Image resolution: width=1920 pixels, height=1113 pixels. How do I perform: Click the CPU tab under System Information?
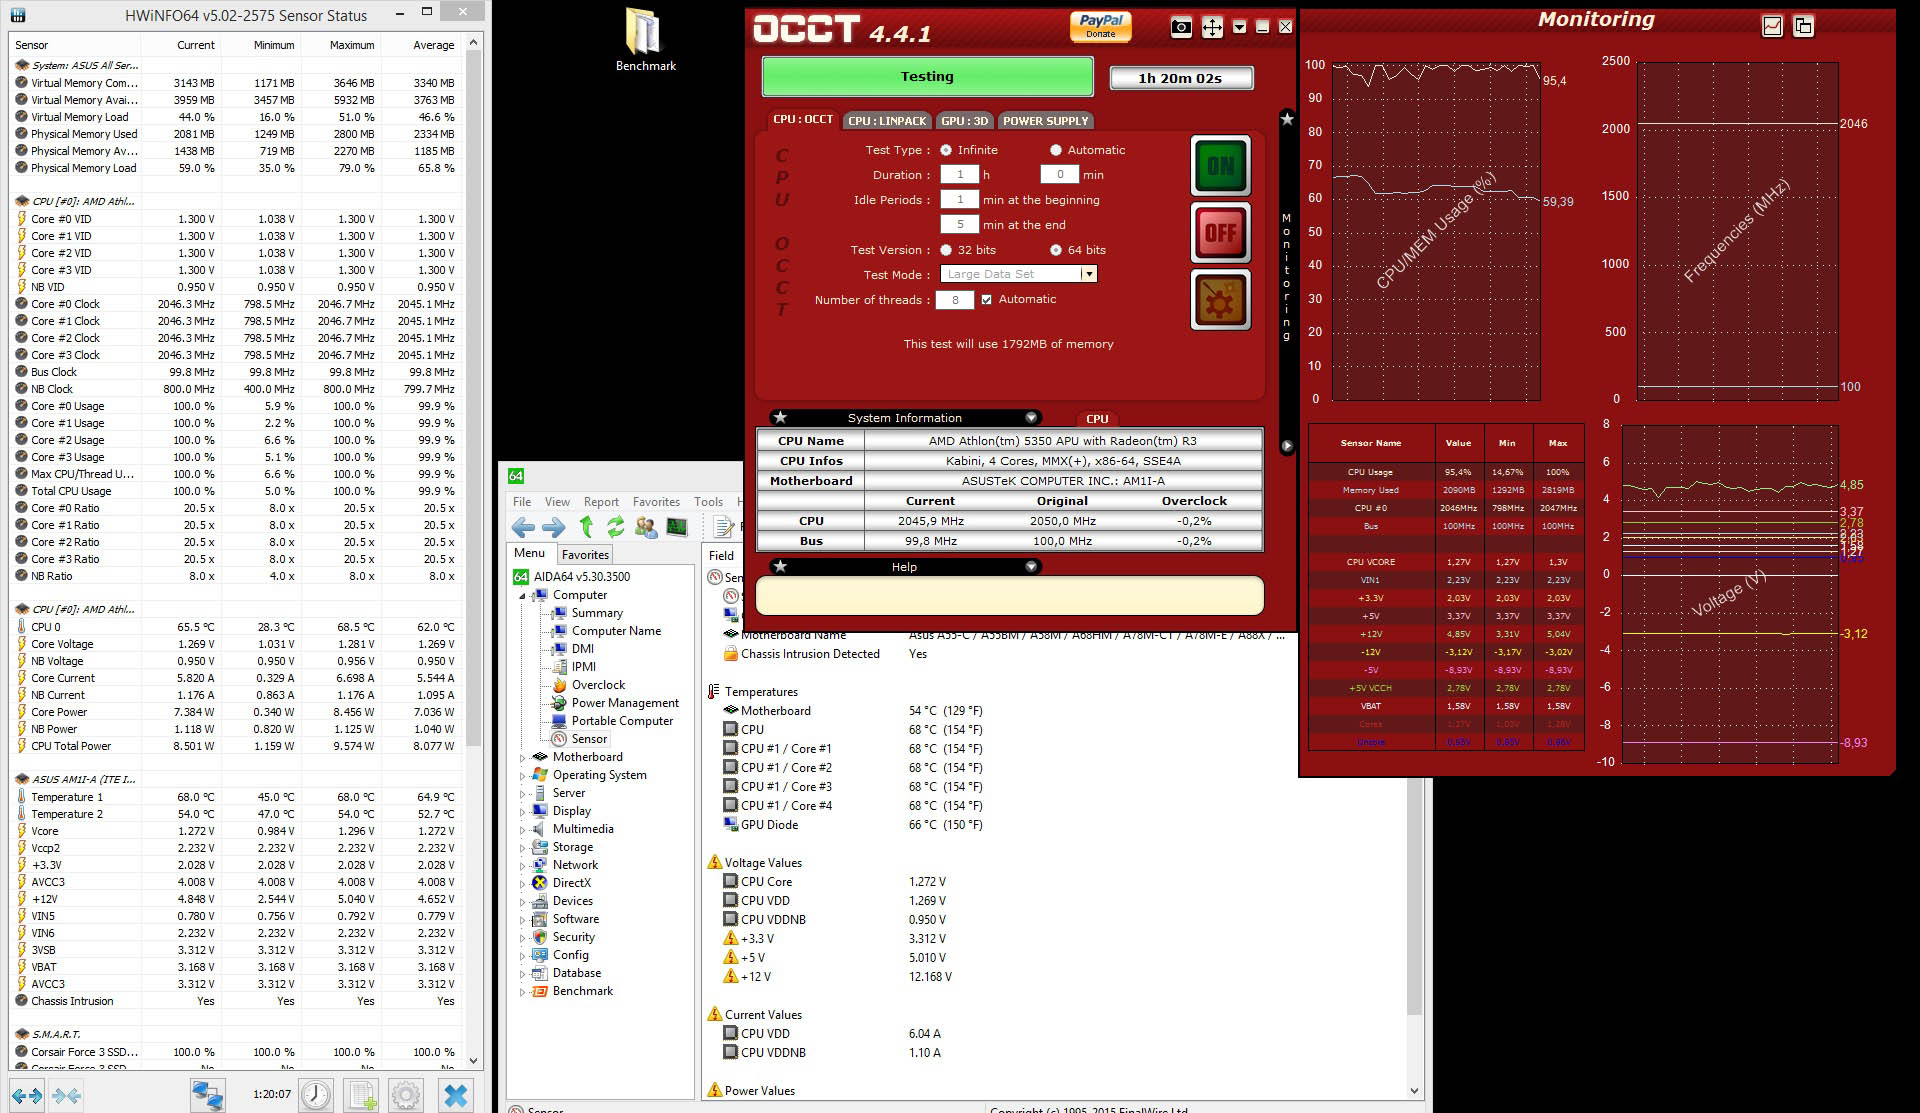click(x=1097, y=419)
